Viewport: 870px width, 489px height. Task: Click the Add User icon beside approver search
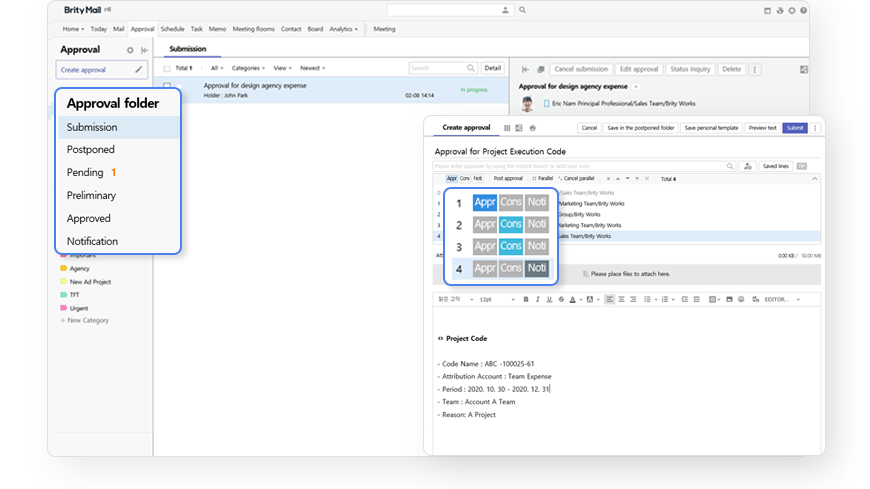[x=747, y=166]
